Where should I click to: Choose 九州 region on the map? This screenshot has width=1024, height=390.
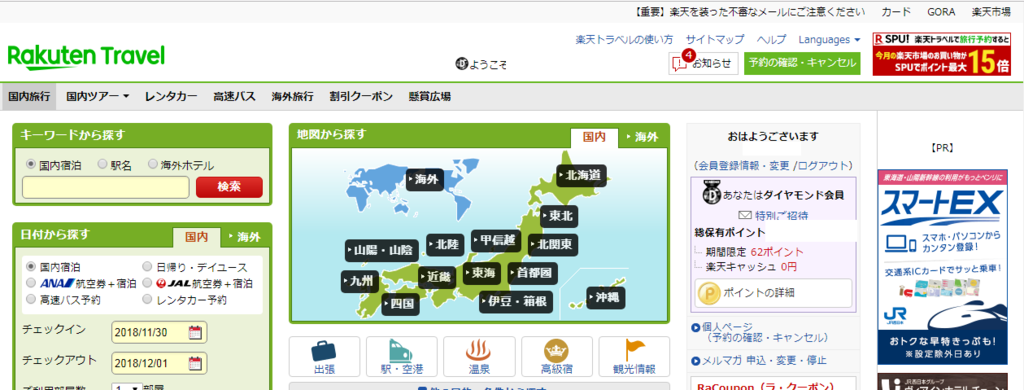pyautogui.click(x=360, y=281)
